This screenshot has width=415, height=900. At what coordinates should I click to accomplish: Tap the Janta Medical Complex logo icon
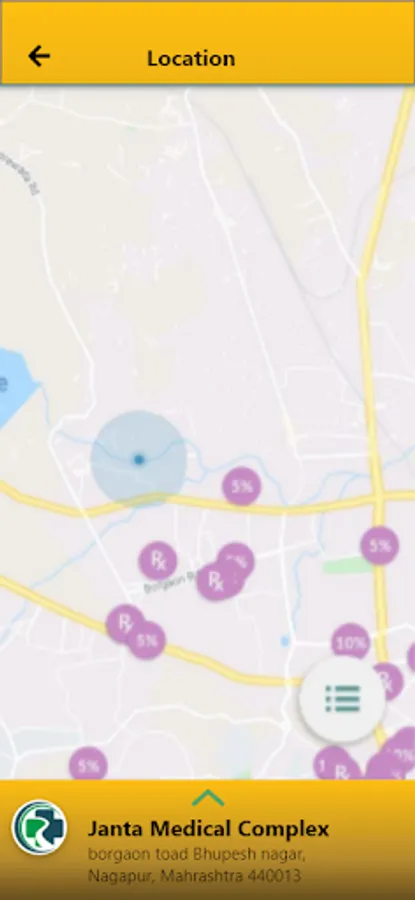pos(39,827)
